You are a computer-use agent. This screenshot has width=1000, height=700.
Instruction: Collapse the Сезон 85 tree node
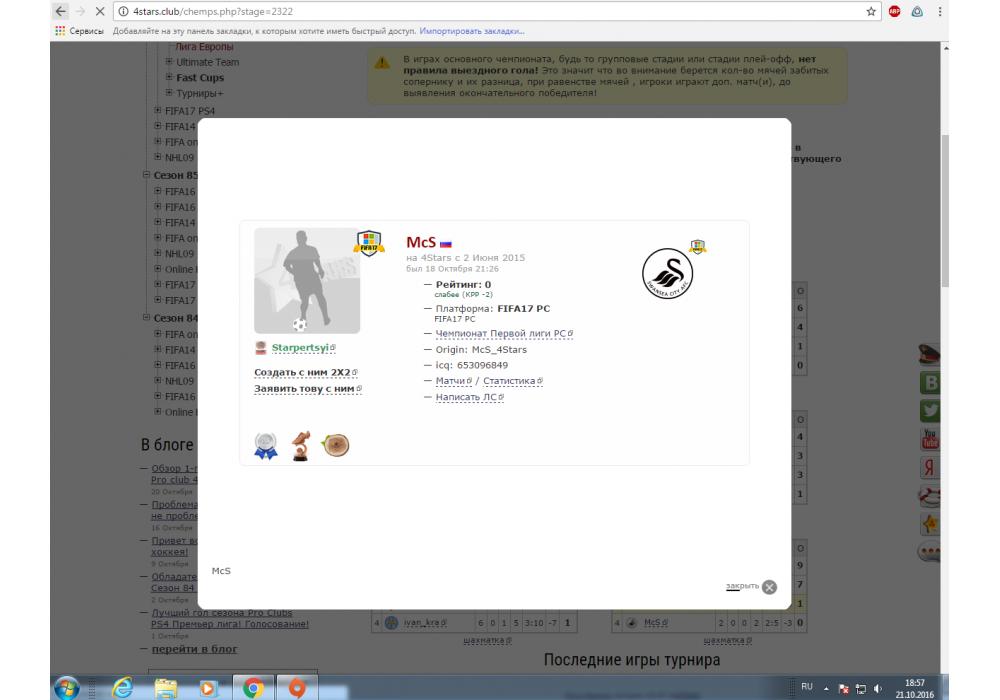(x=146, y=175)
